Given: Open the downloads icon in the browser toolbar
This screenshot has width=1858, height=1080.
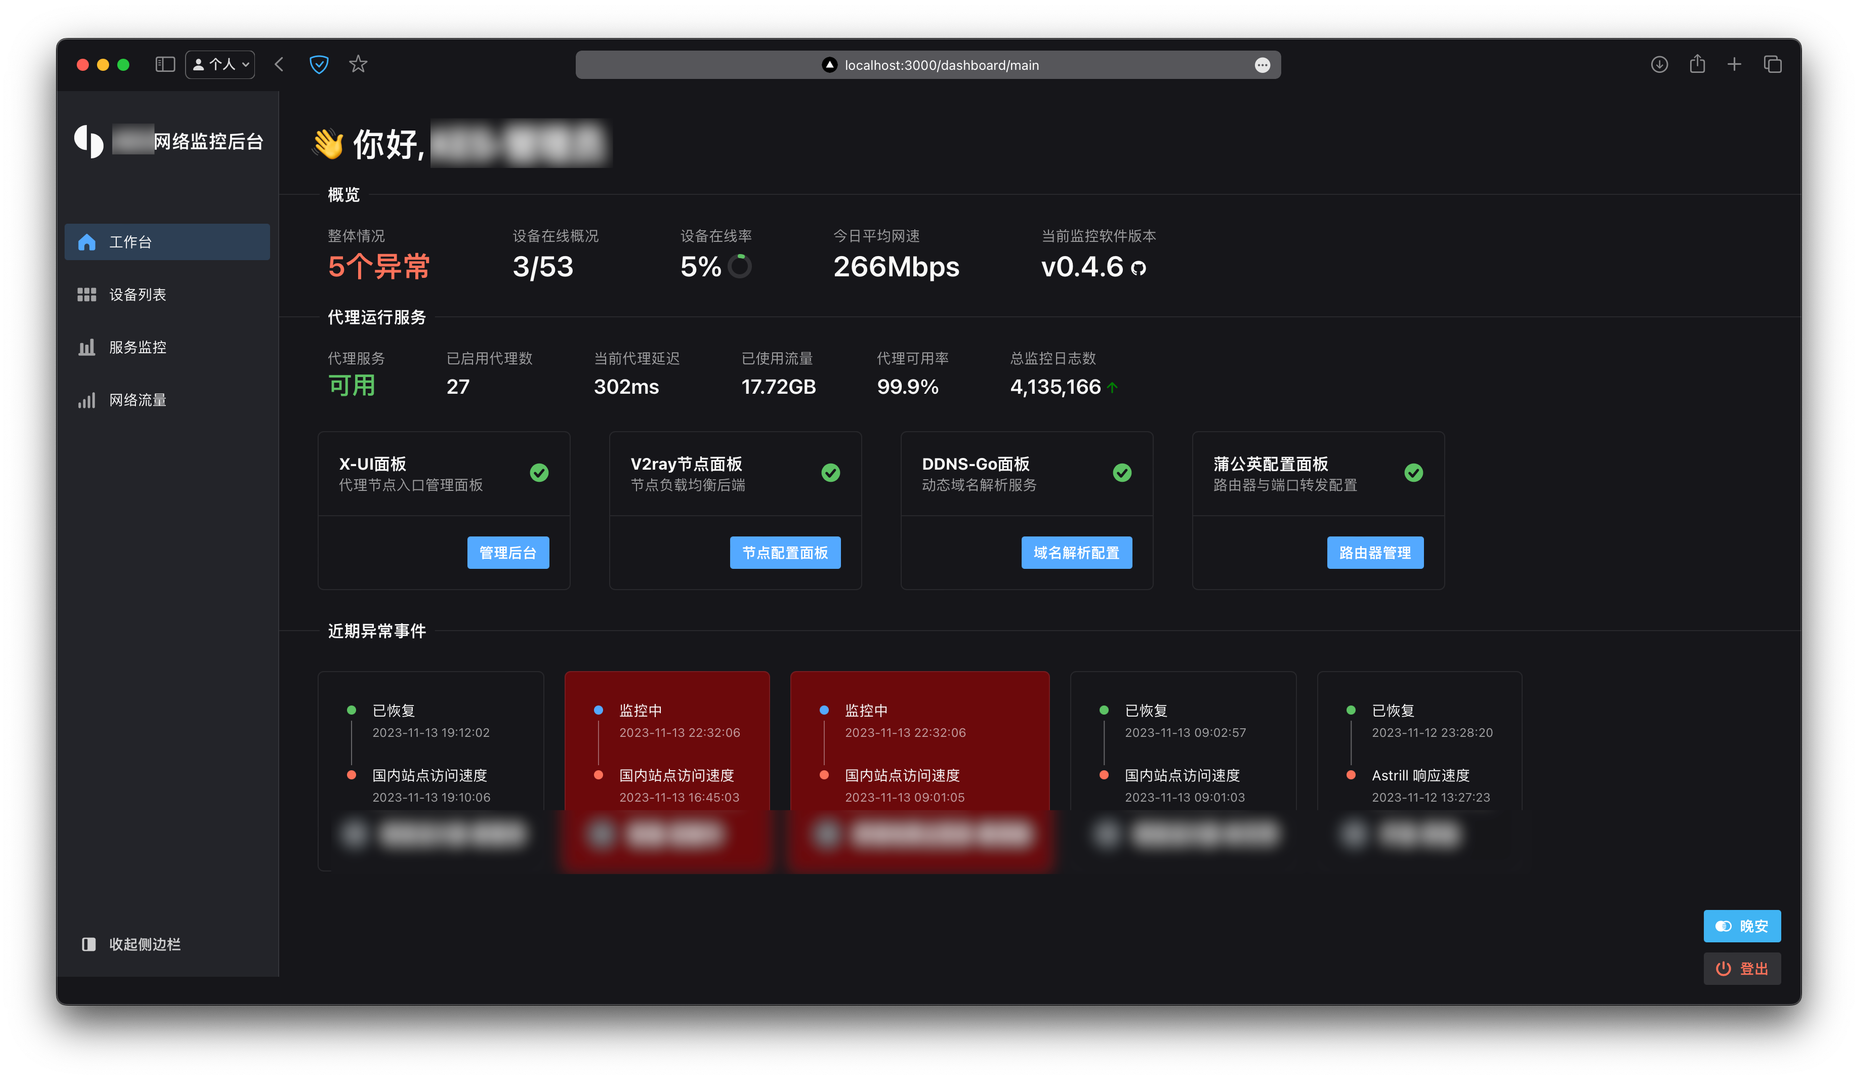Looking at the screenshot, I should [1659, 65].
